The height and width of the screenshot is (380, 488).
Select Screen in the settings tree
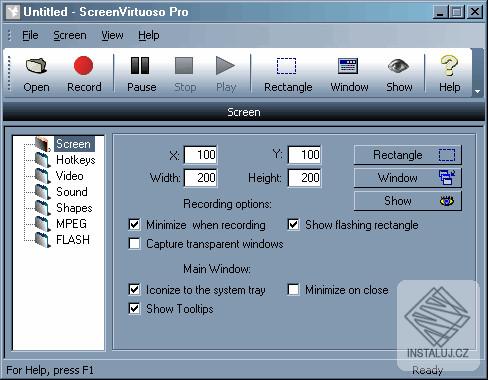(x=74, y=144)
